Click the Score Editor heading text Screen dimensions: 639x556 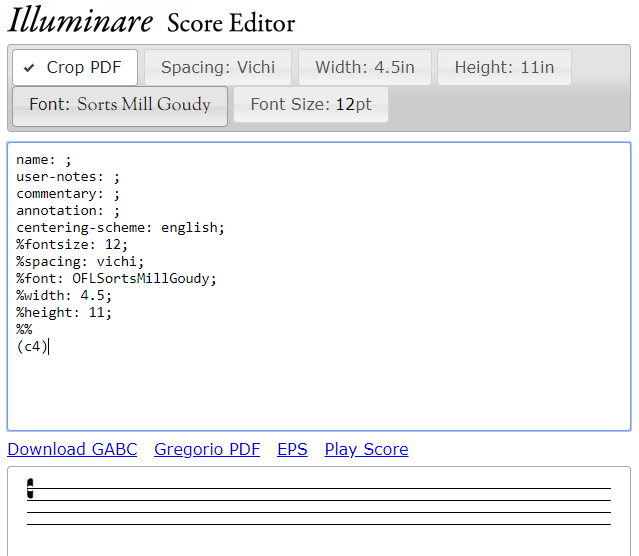tap(231, 23)
